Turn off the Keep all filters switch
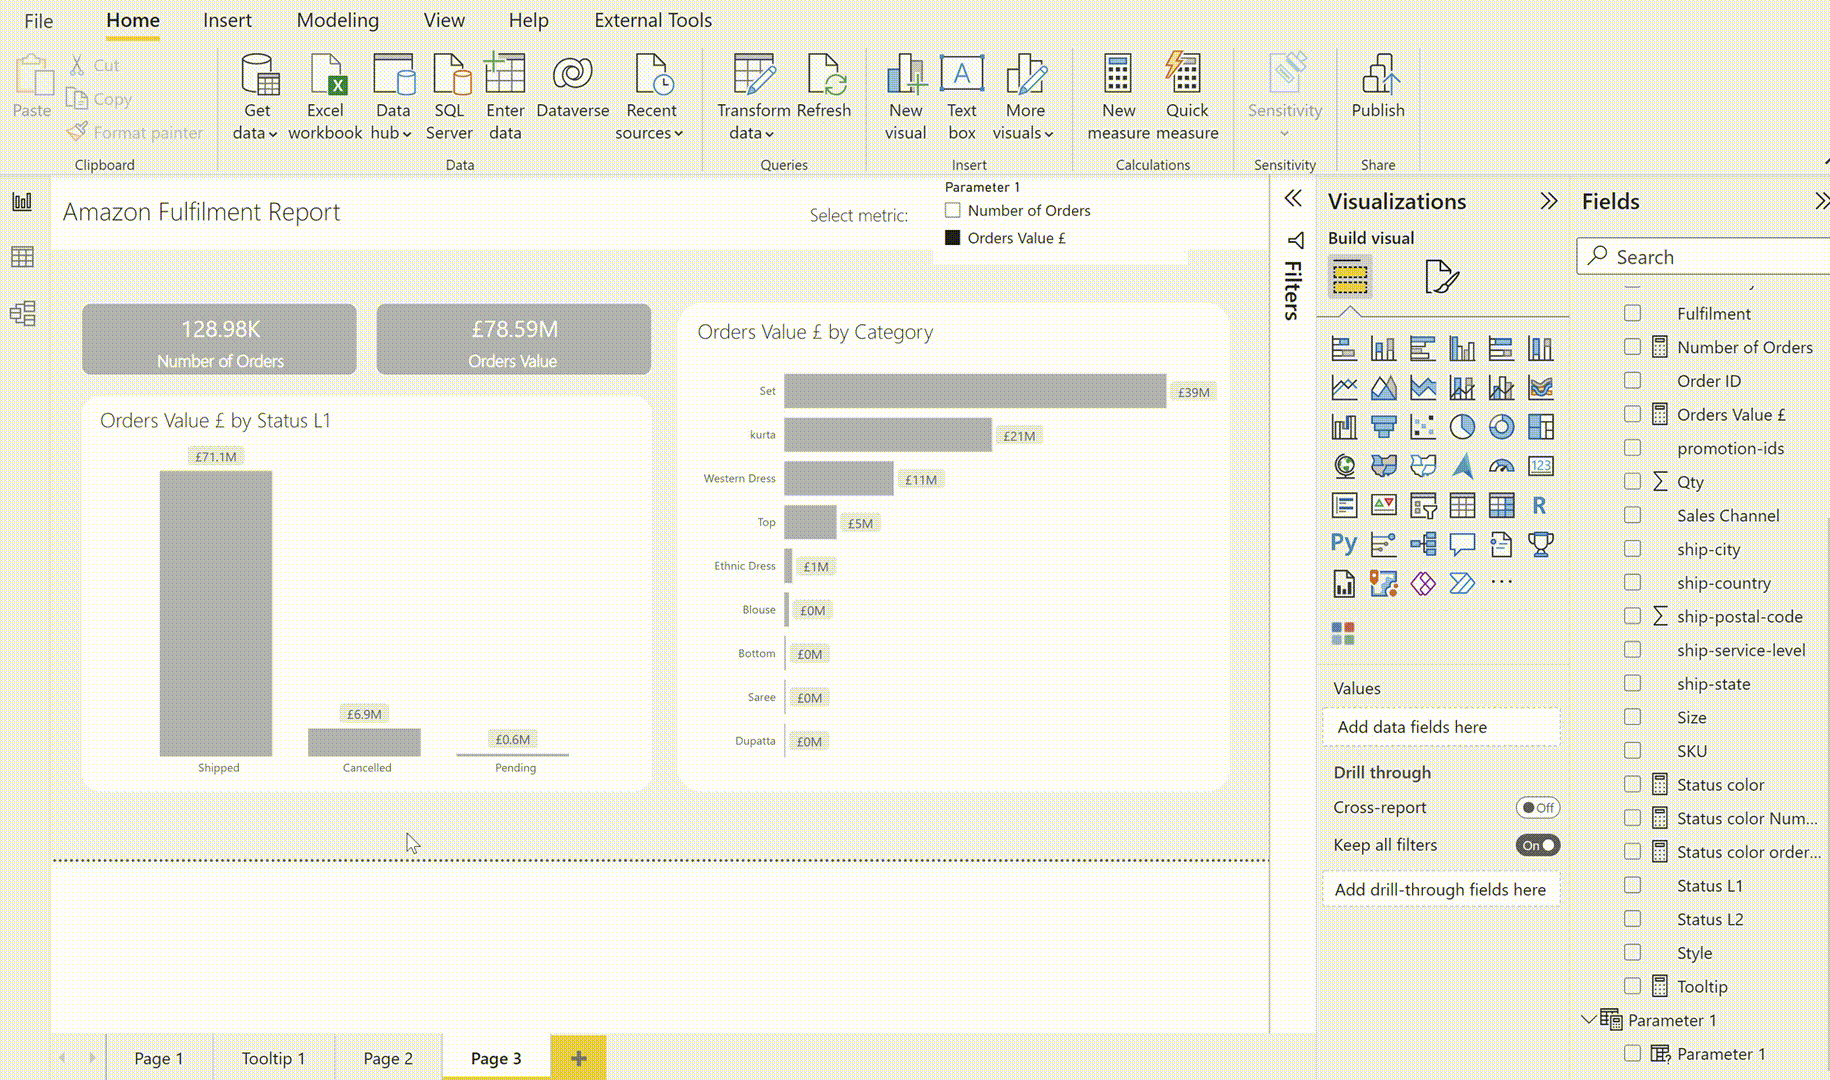Image resolution: width=1830 pixels, height=1080 pixels. coord(1537,845)
